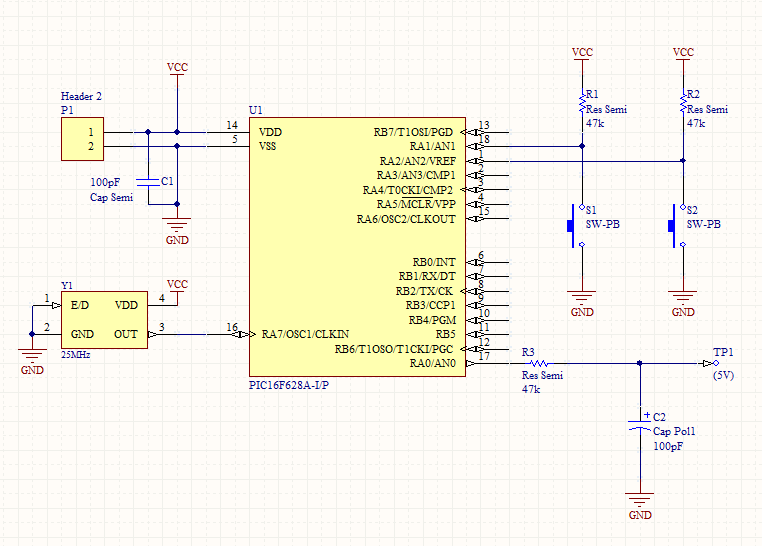Select the (5V) text under TP1
This screenshot has width=762, height=546.
click(723, 376)
